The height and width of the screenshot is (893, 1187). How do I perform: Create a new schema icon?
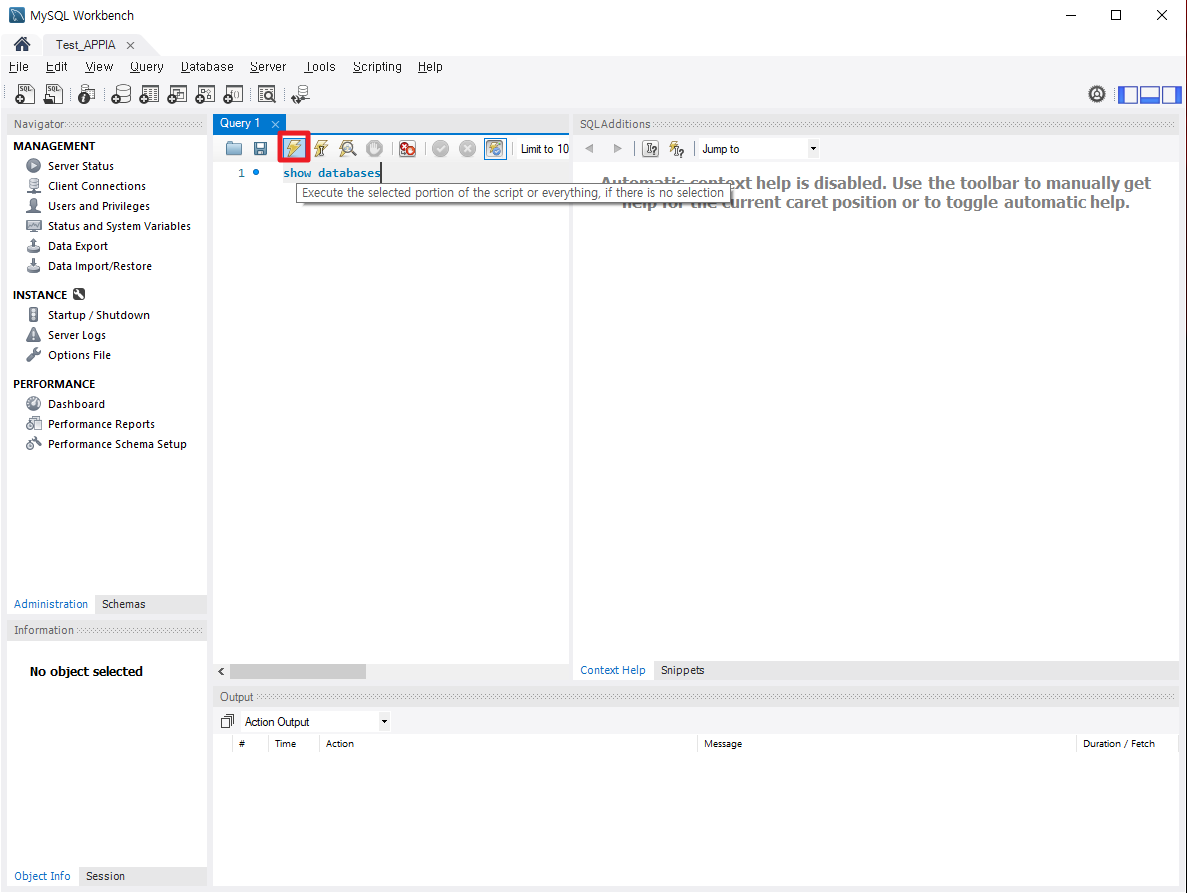pyautogui.click(x=121, y=94)
